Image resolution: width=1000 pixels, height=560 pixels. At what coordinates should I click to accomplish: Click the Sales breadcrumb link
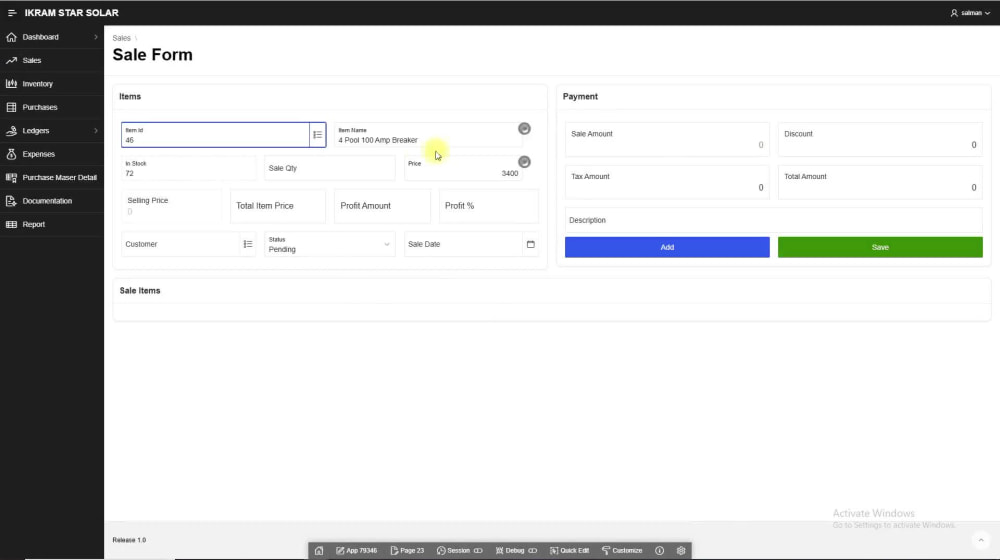121,38
